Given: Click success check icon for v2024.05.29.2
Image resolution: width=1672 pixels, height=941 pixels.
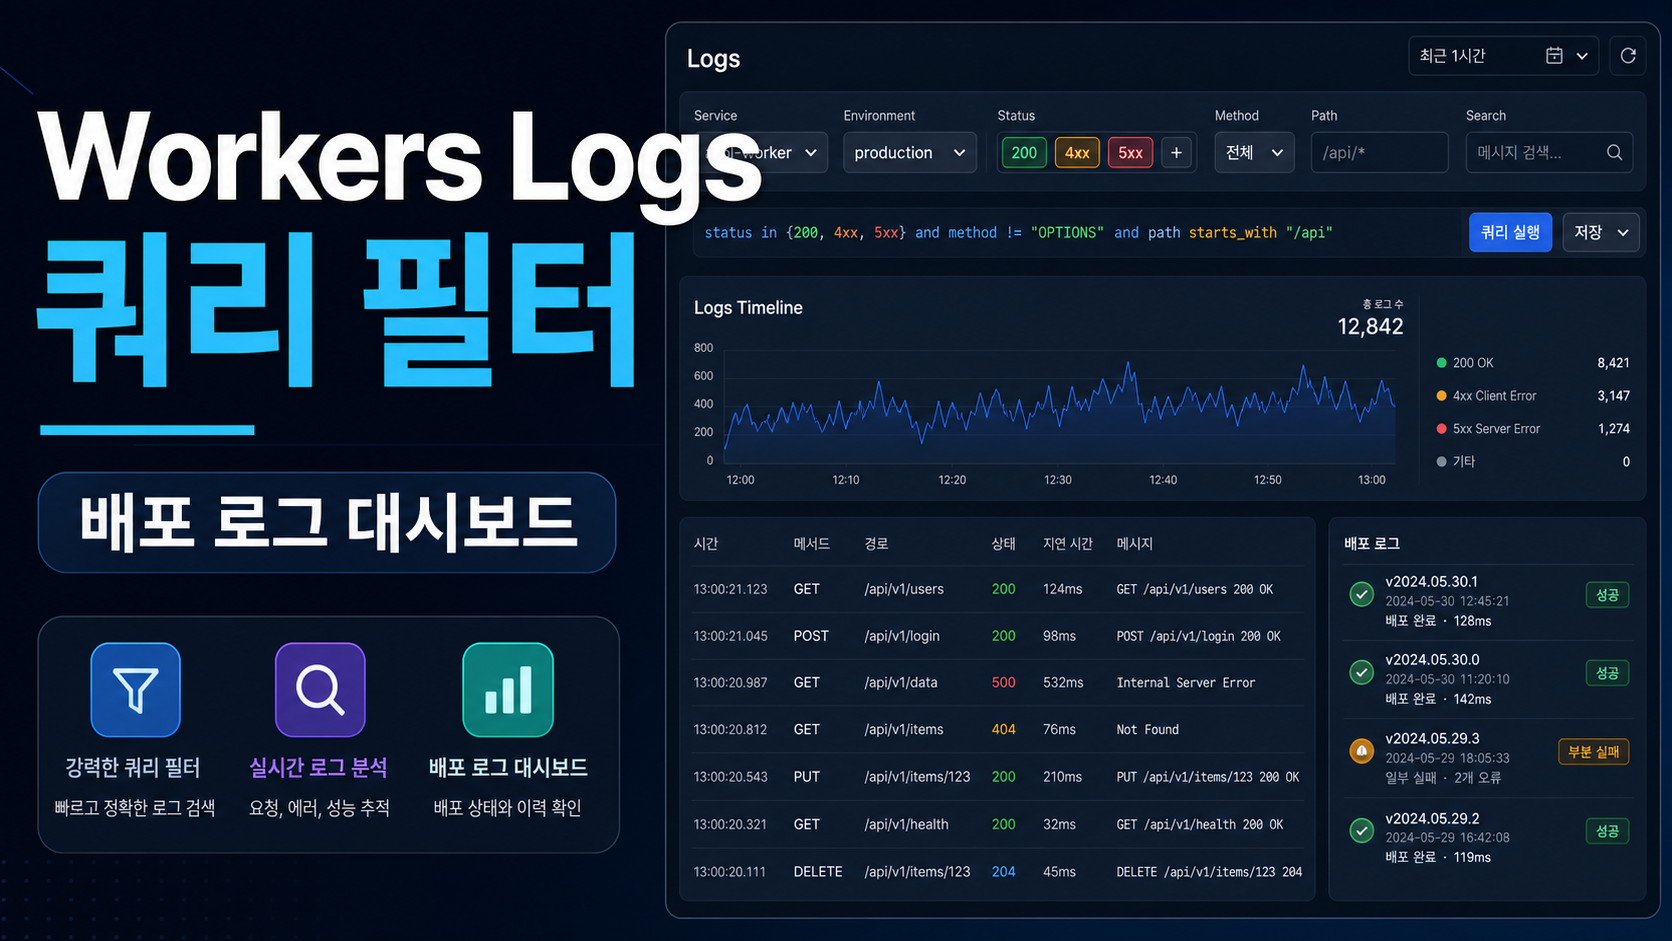Looking at the screenshot, I should 1361,830.
